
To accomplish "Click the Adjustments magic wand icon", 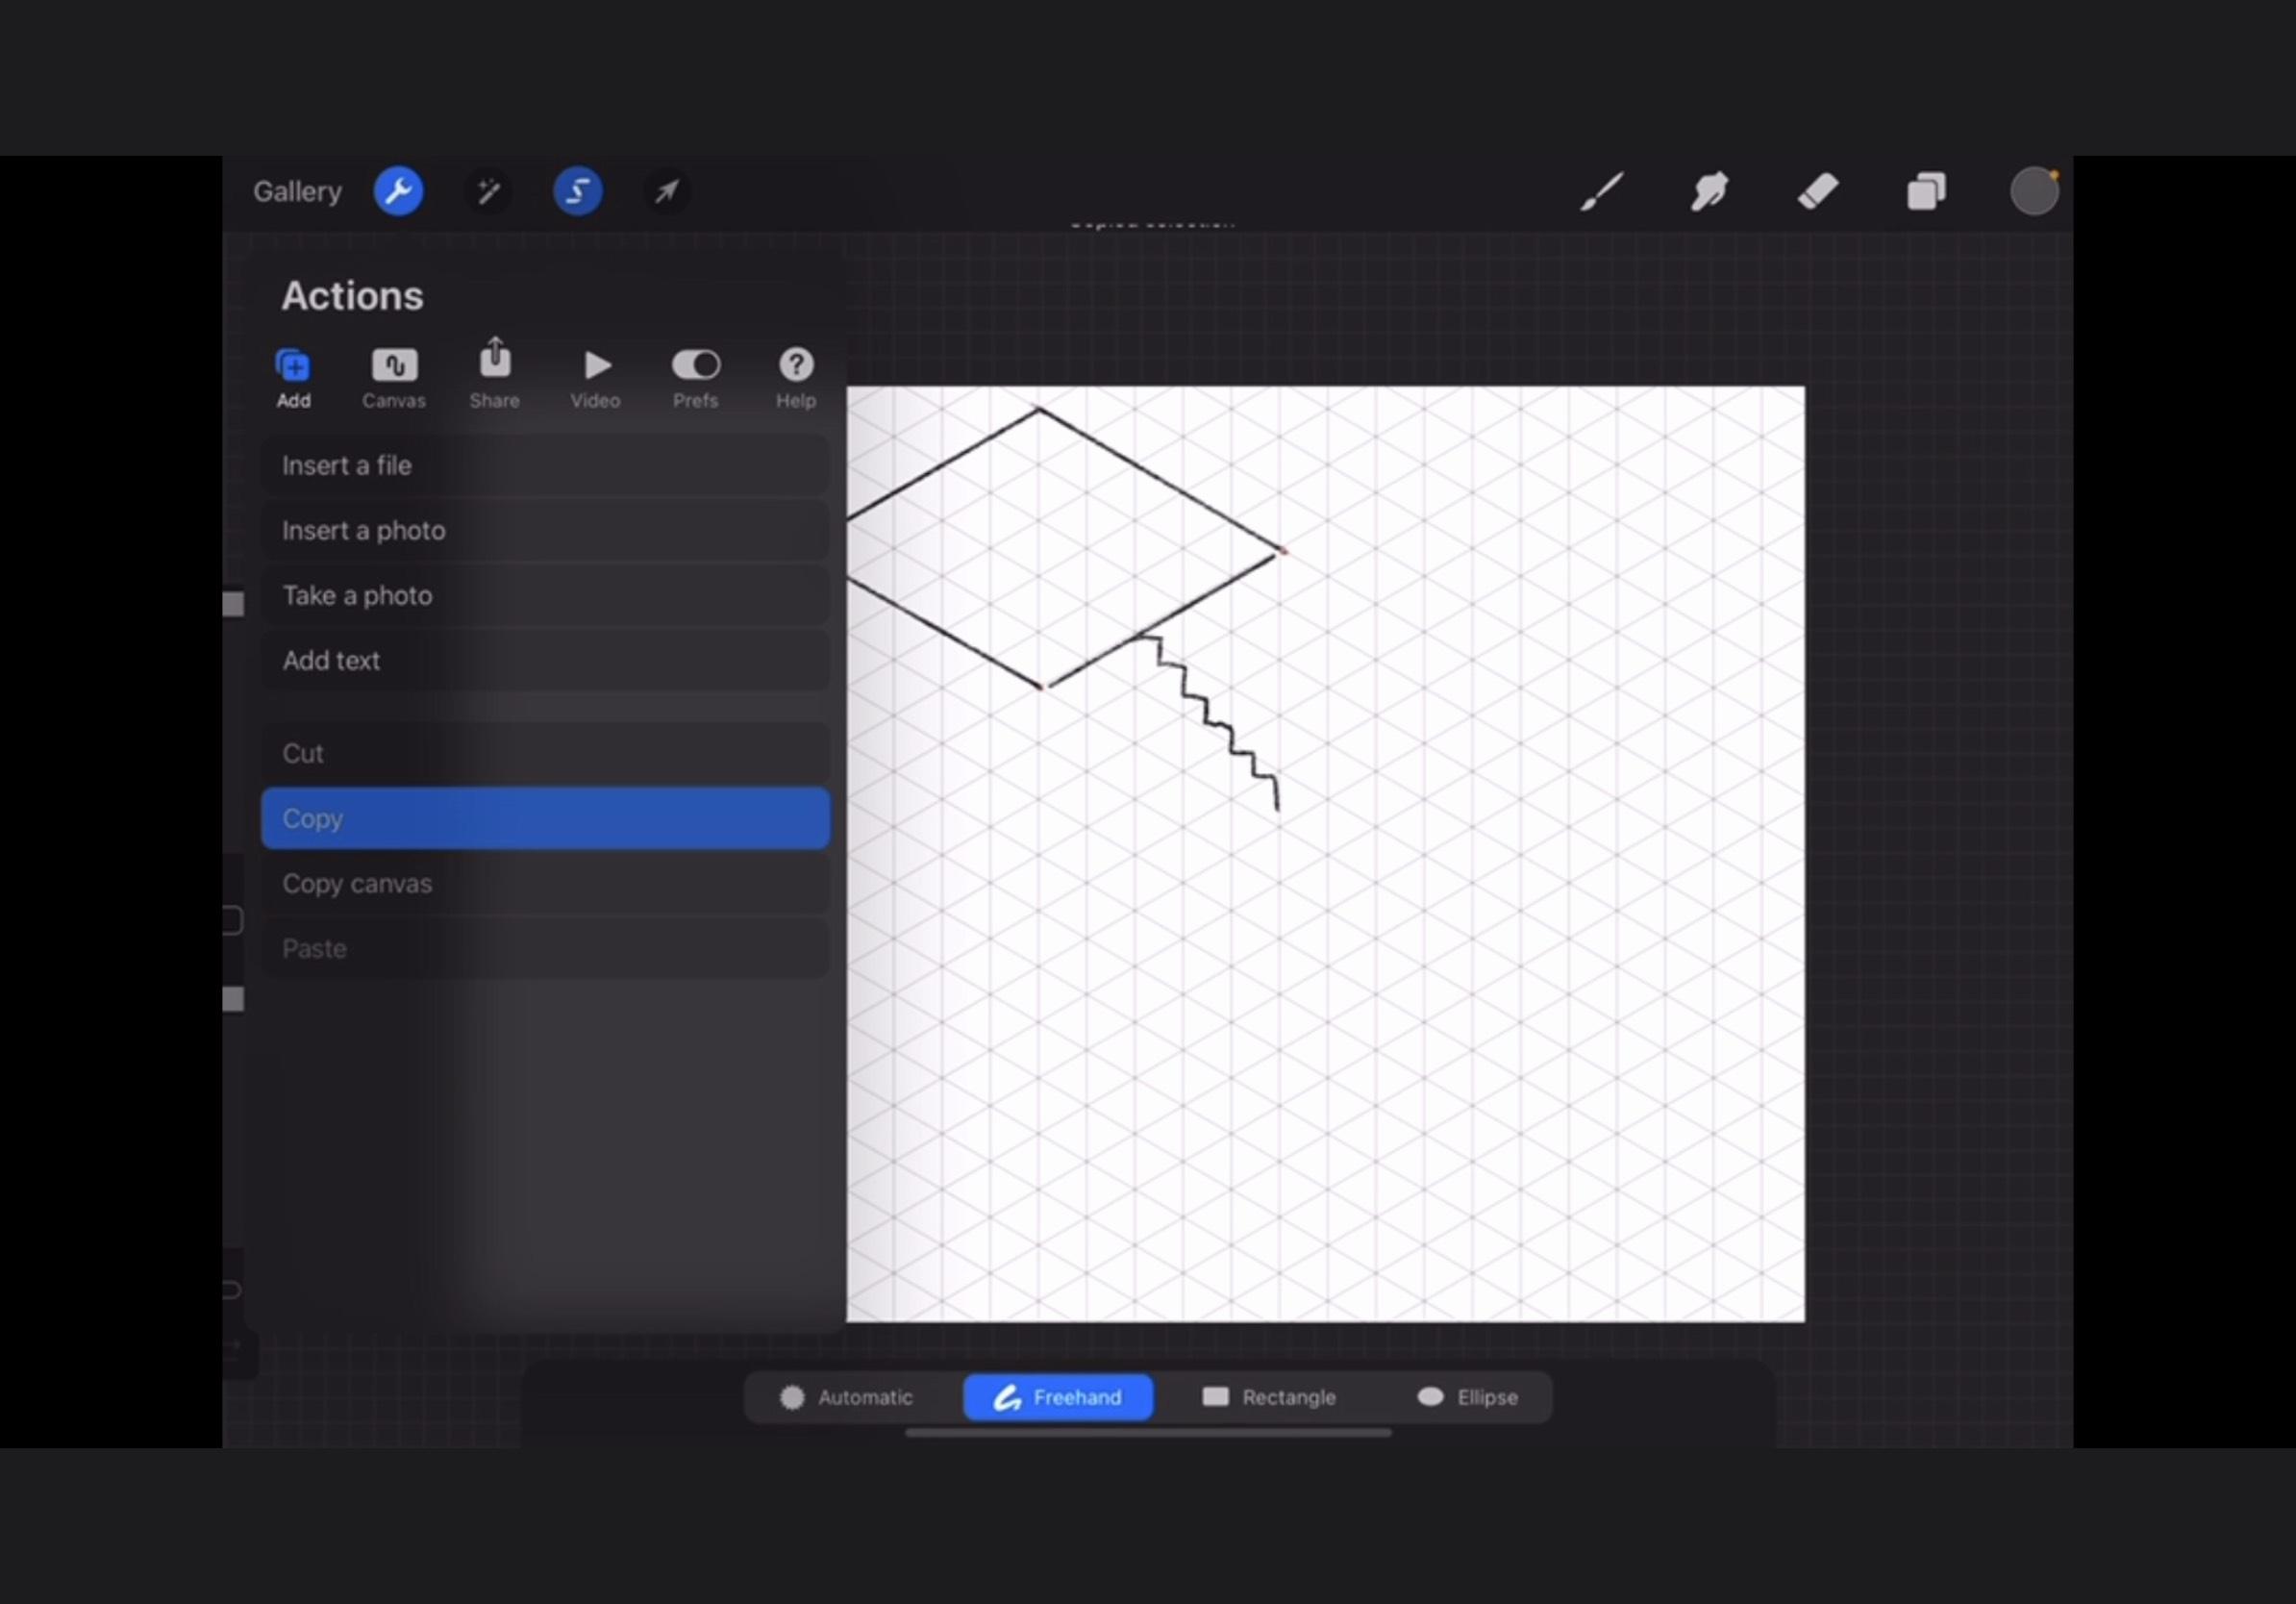I will tap(488, 190).
